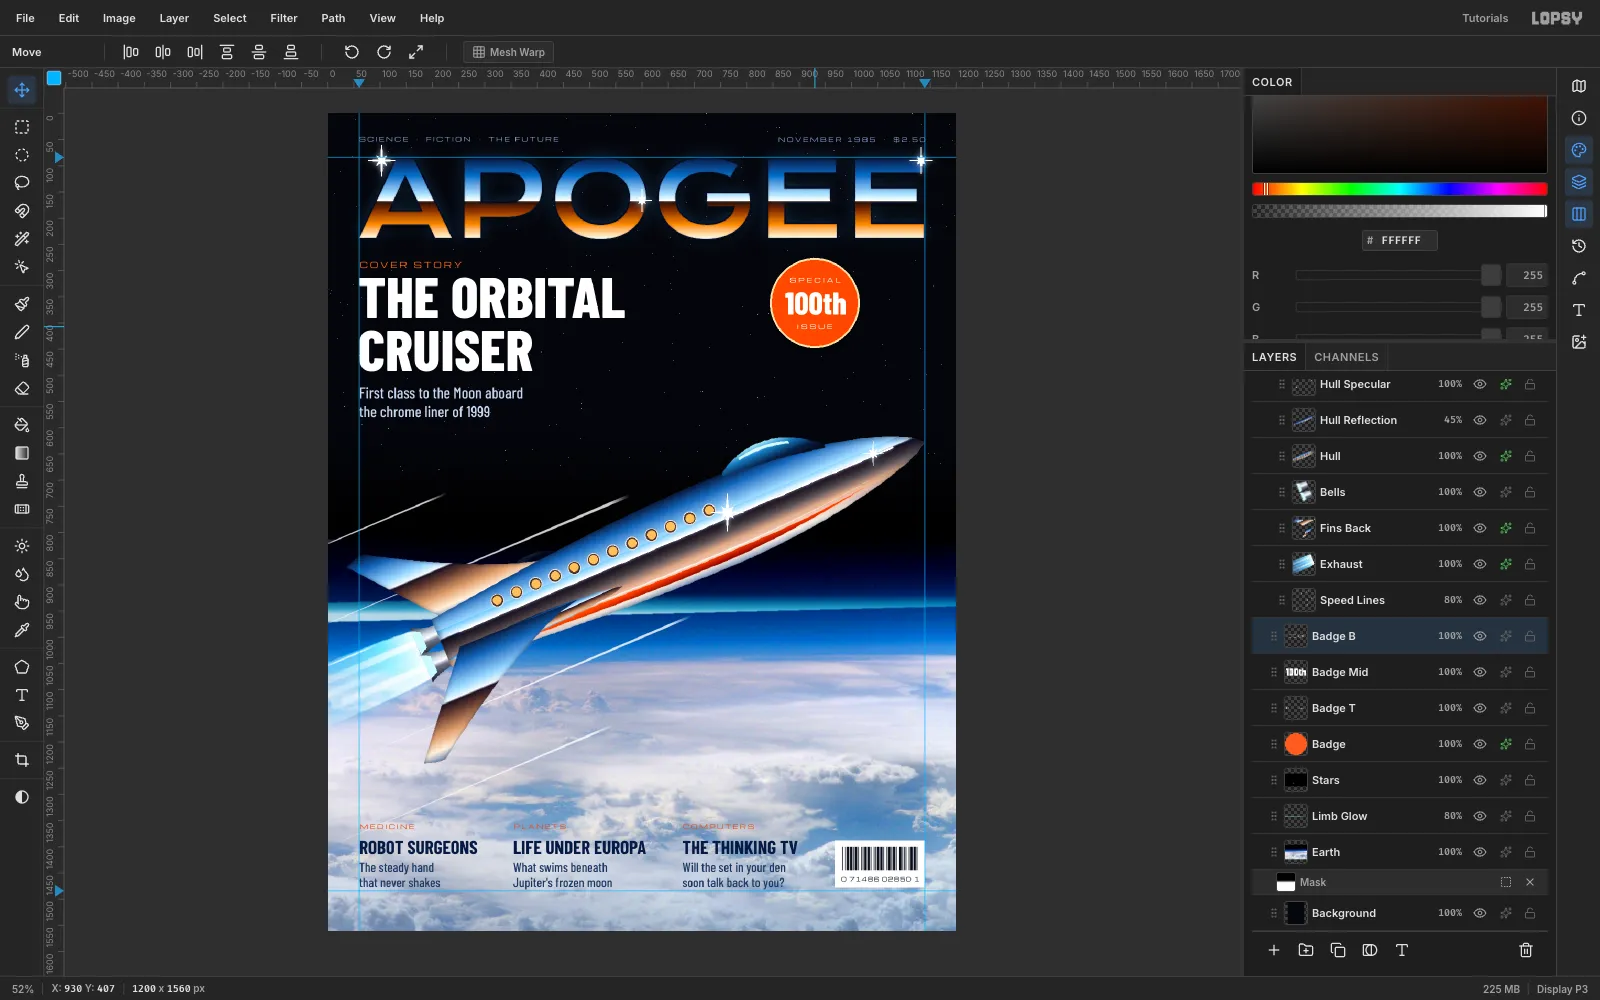Select the Magic Wand tool
Viewport: 1600px width, 1000px height.
coord(22,239)
